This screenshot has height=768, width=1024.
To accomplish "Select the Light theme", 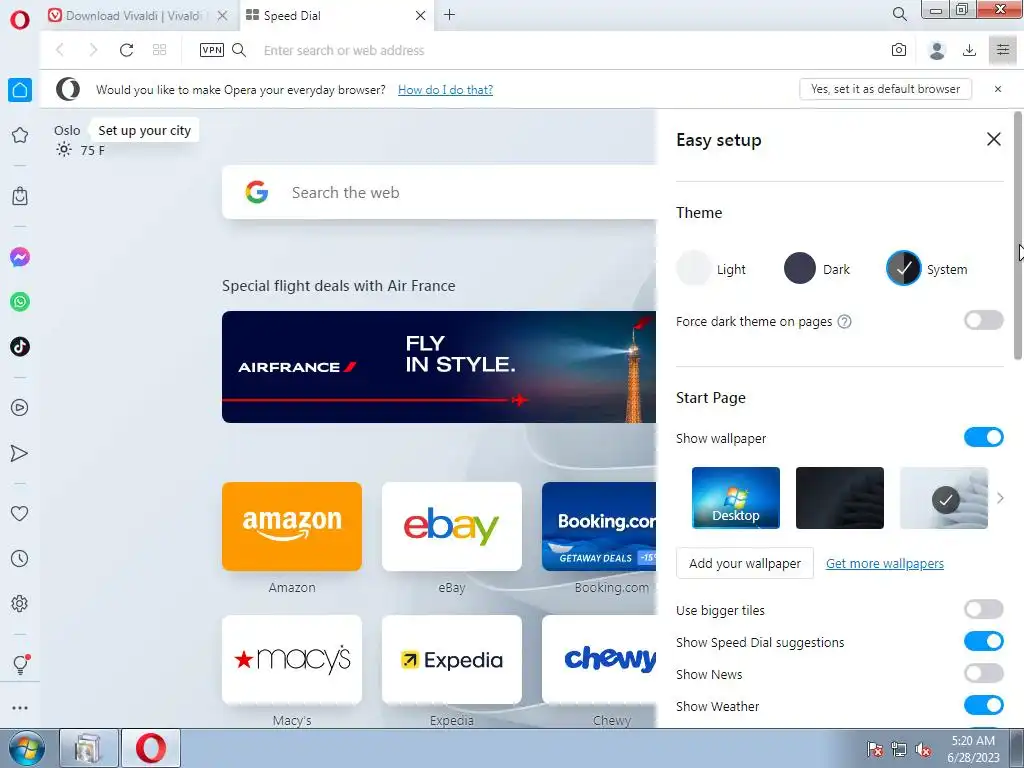I will tap(712, 268).
